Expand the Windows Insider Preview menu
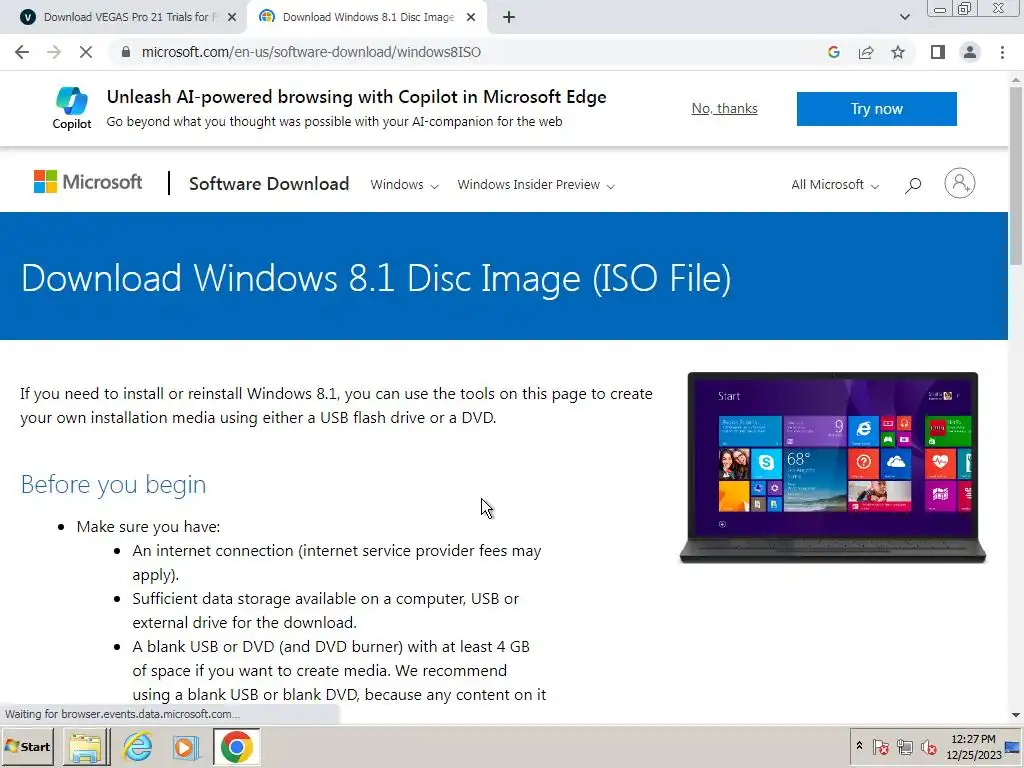The height and width of the screenshot is (768, 1024). [536, 185]
